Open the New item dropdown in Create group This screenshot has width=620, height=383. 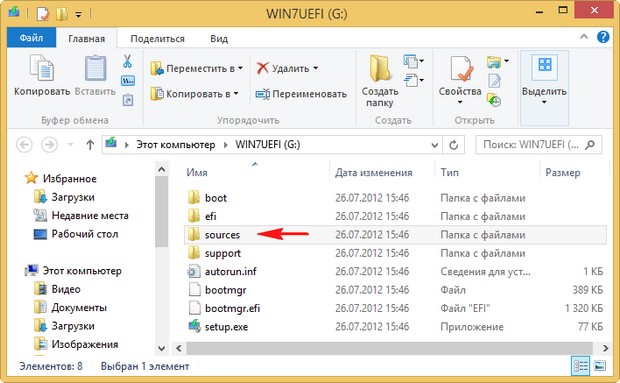pyautogui.click(x=414, y=61)
